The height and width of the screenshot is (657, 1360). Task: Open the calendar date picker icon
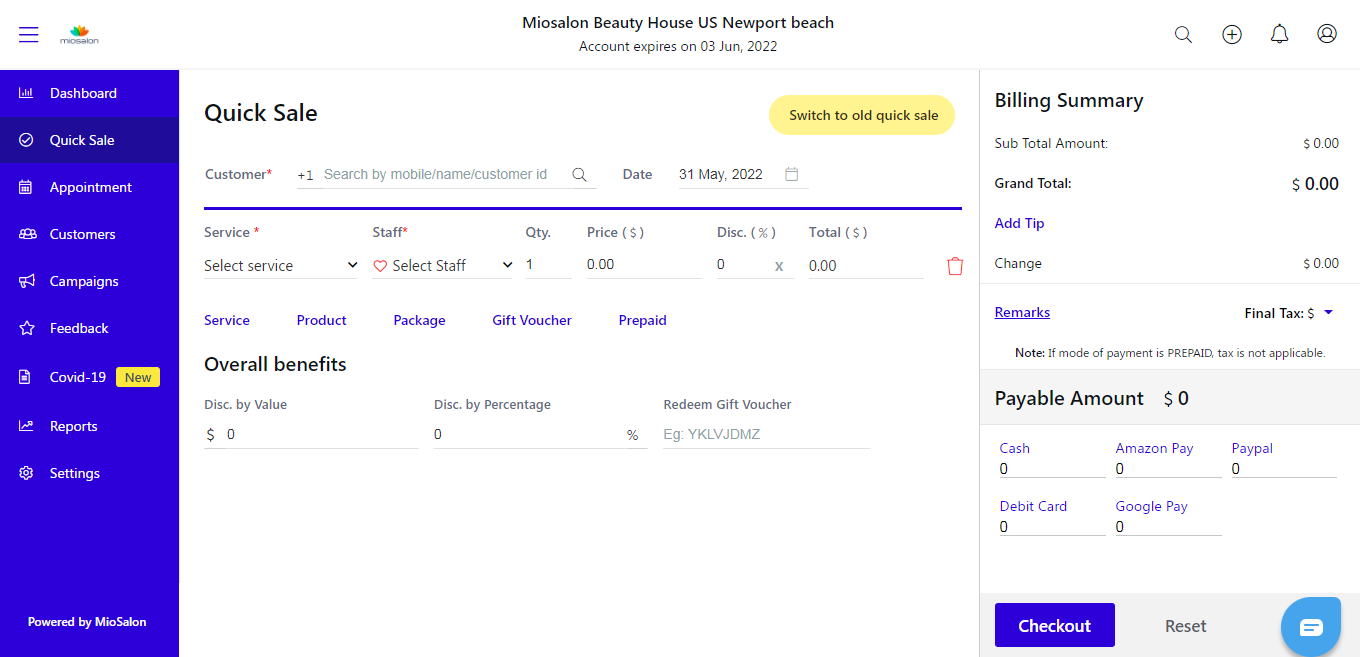(x=792, y=174)
